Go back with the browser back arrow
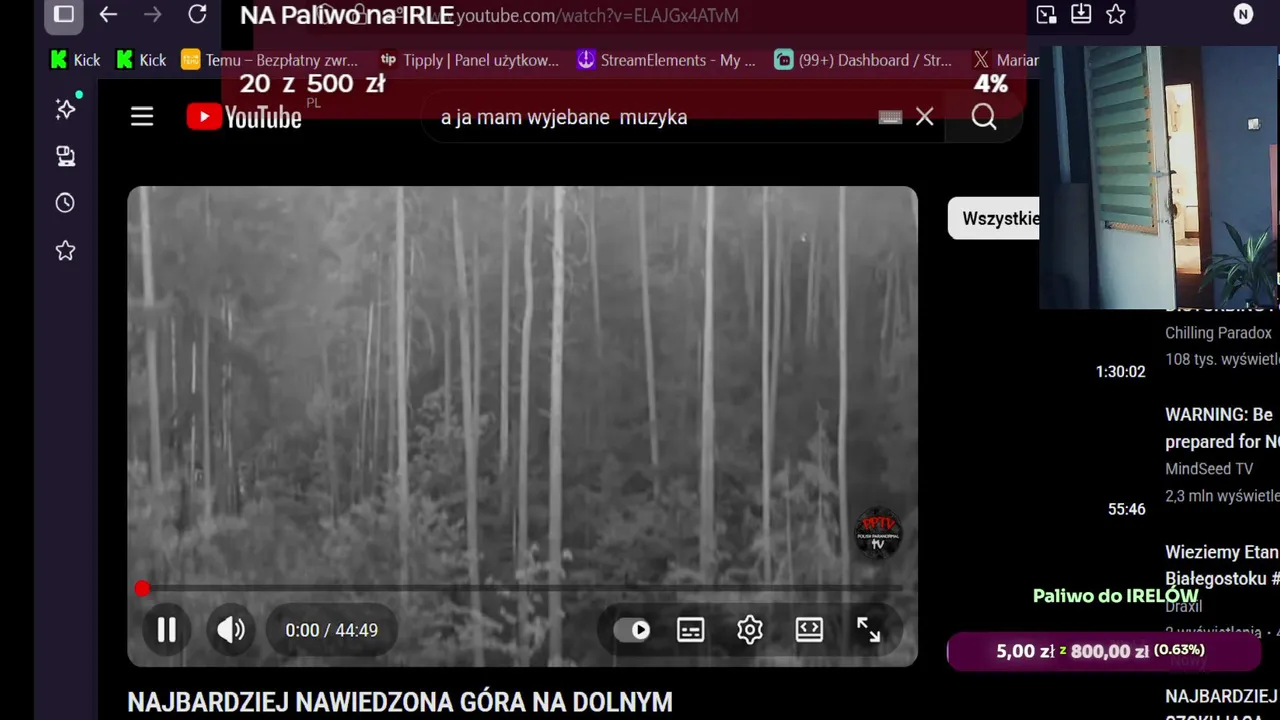 [x=108, y=15]
